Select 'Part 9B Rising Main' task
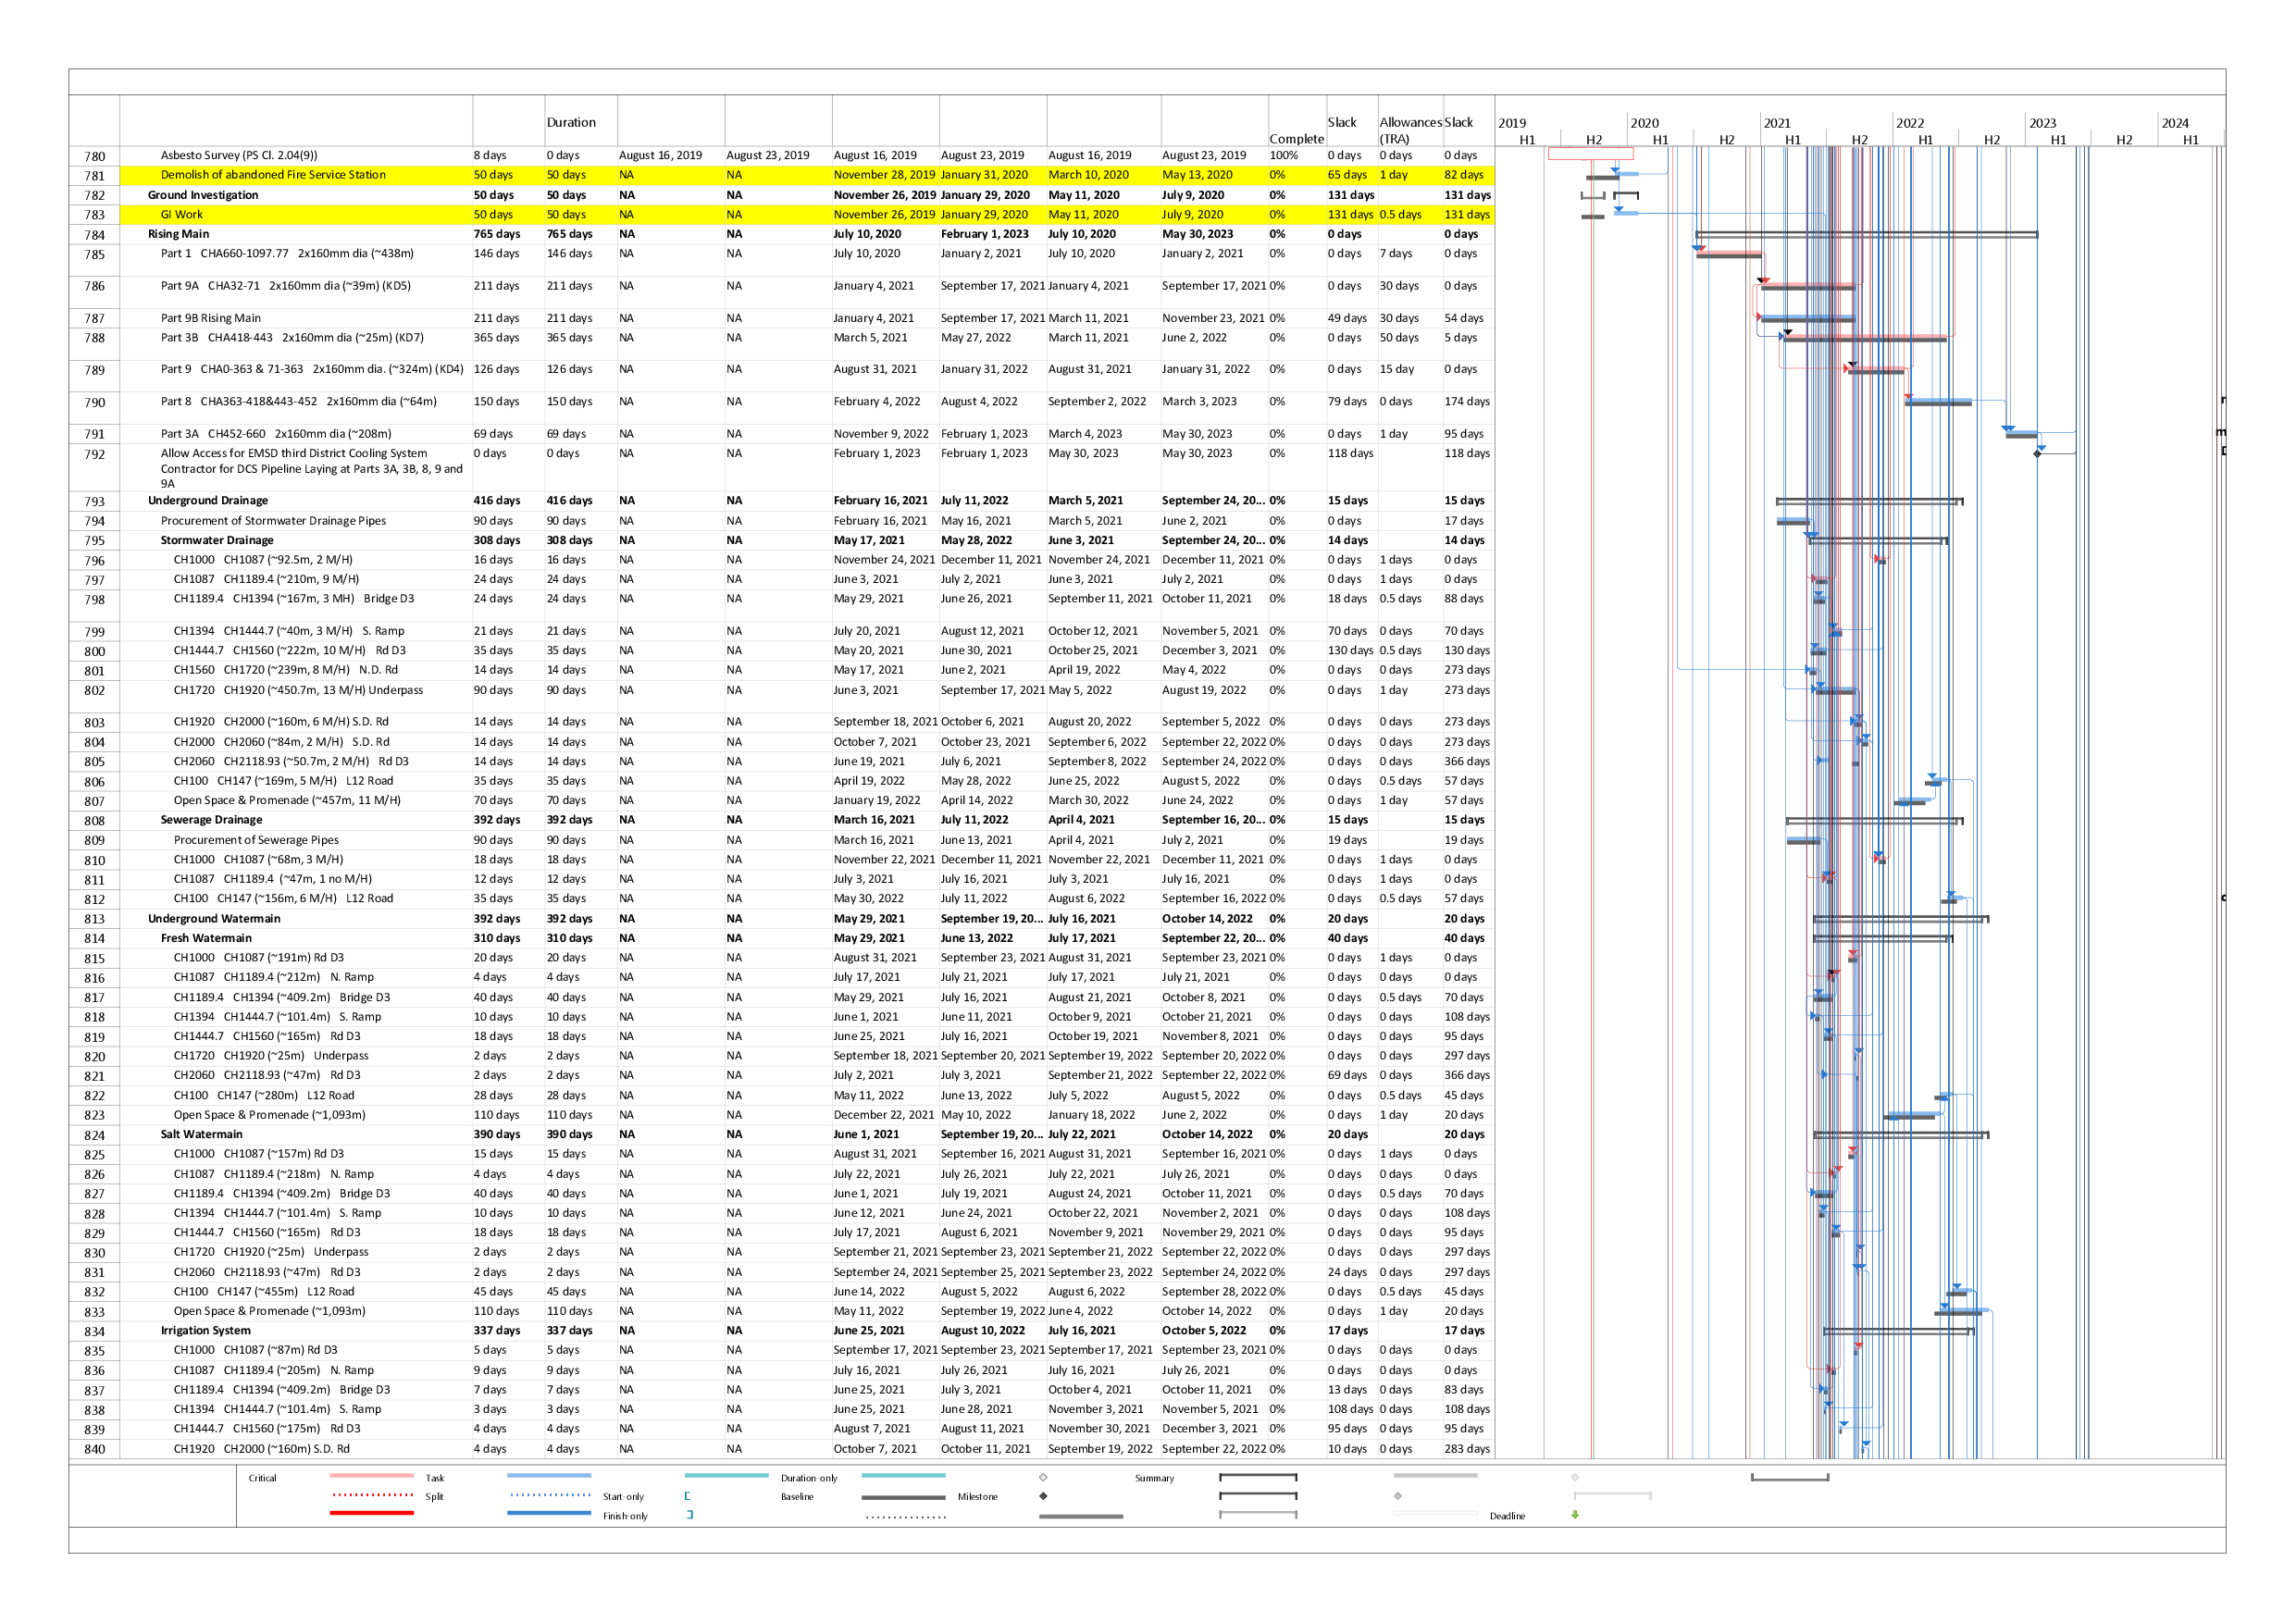The width and height of the screenshot is (2296, 1623). 210,319
